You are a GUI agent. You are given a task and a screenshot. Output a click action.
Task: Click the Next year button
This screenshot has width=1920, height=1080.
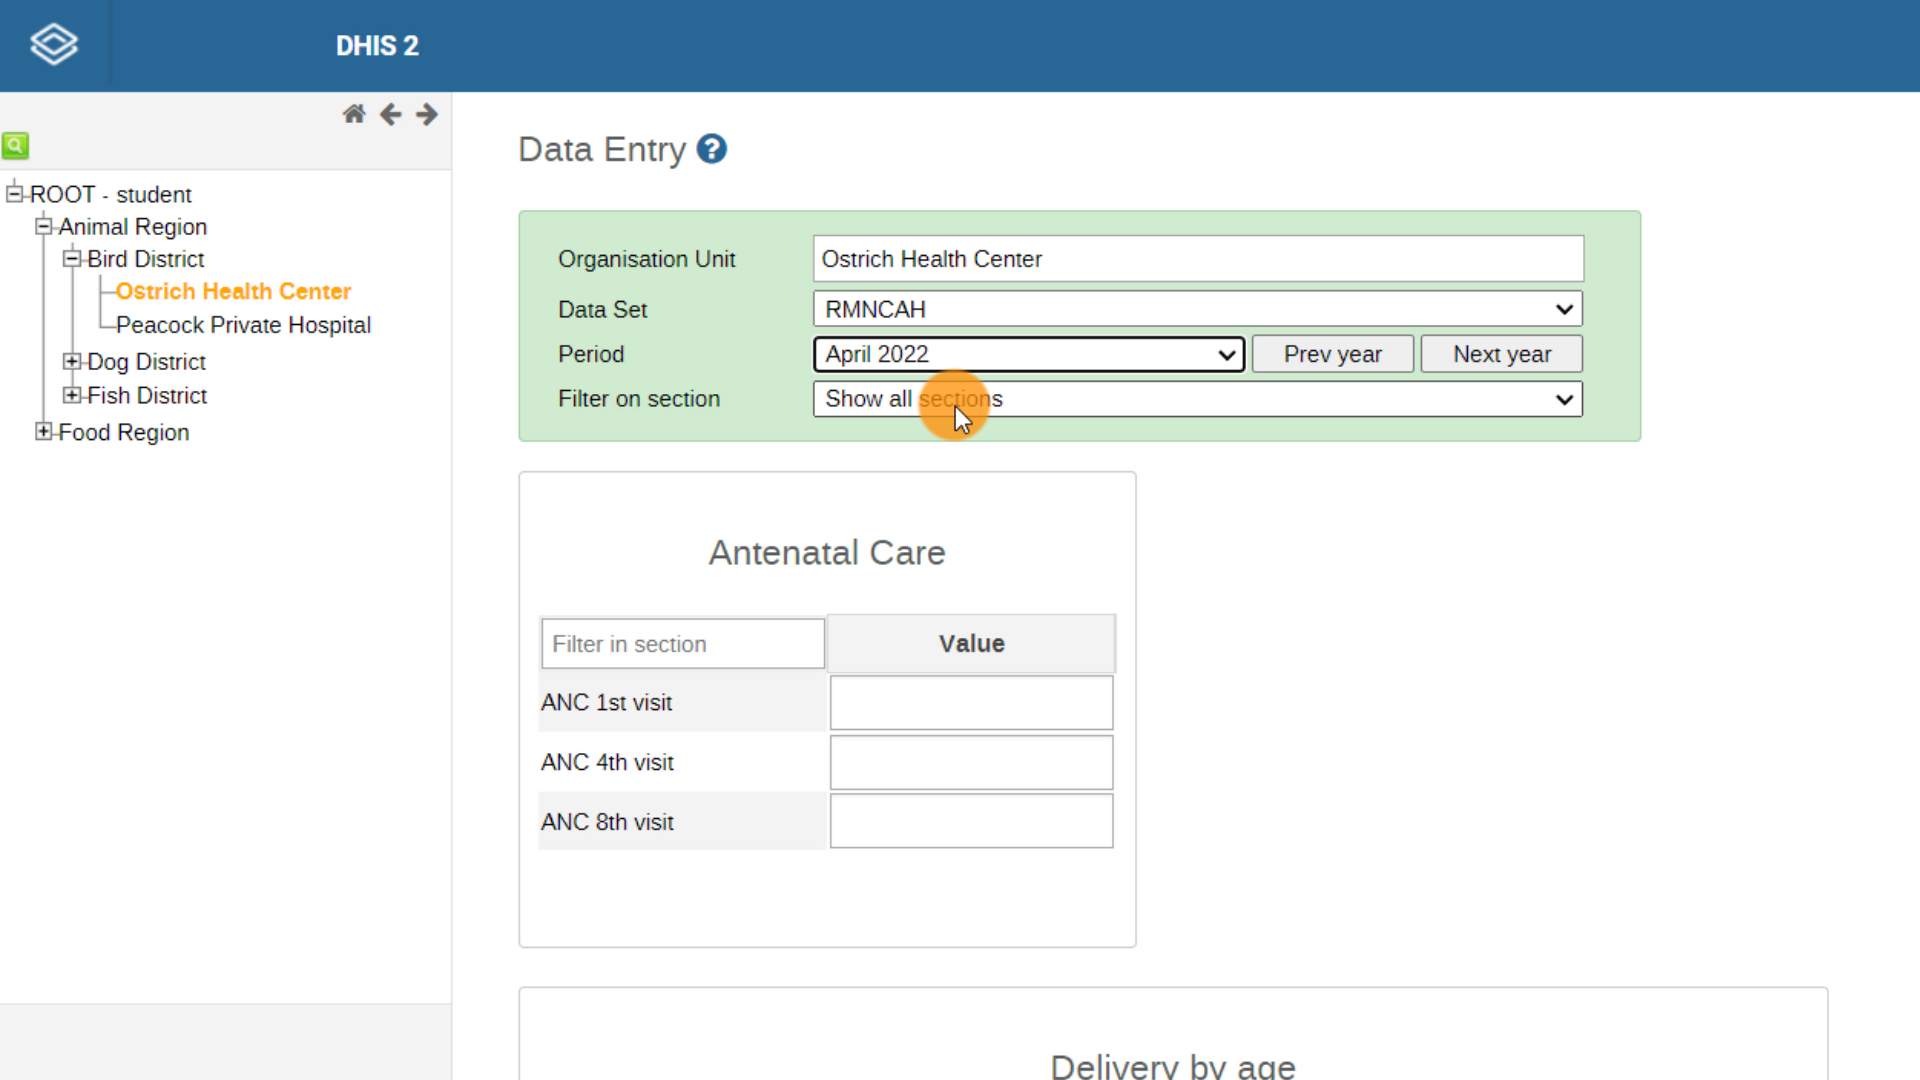1502,354
